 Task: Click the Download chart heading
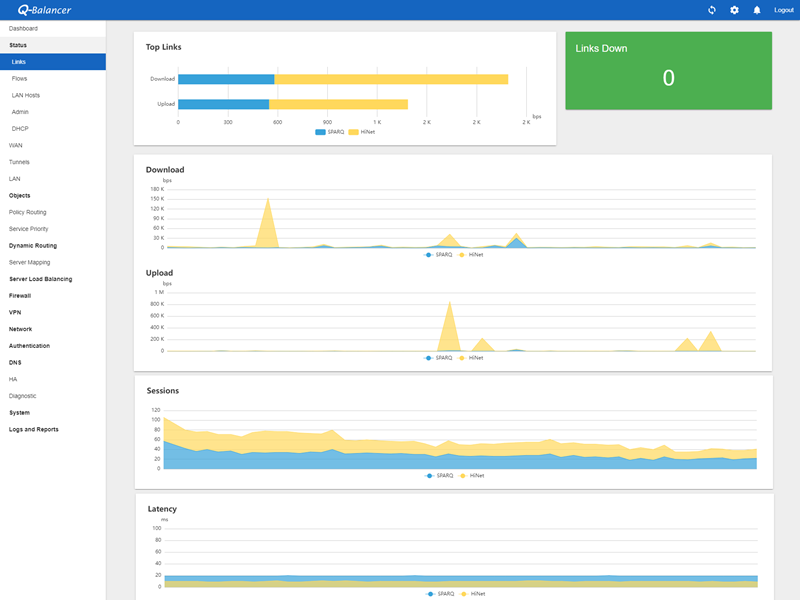(x=165, y=170)
